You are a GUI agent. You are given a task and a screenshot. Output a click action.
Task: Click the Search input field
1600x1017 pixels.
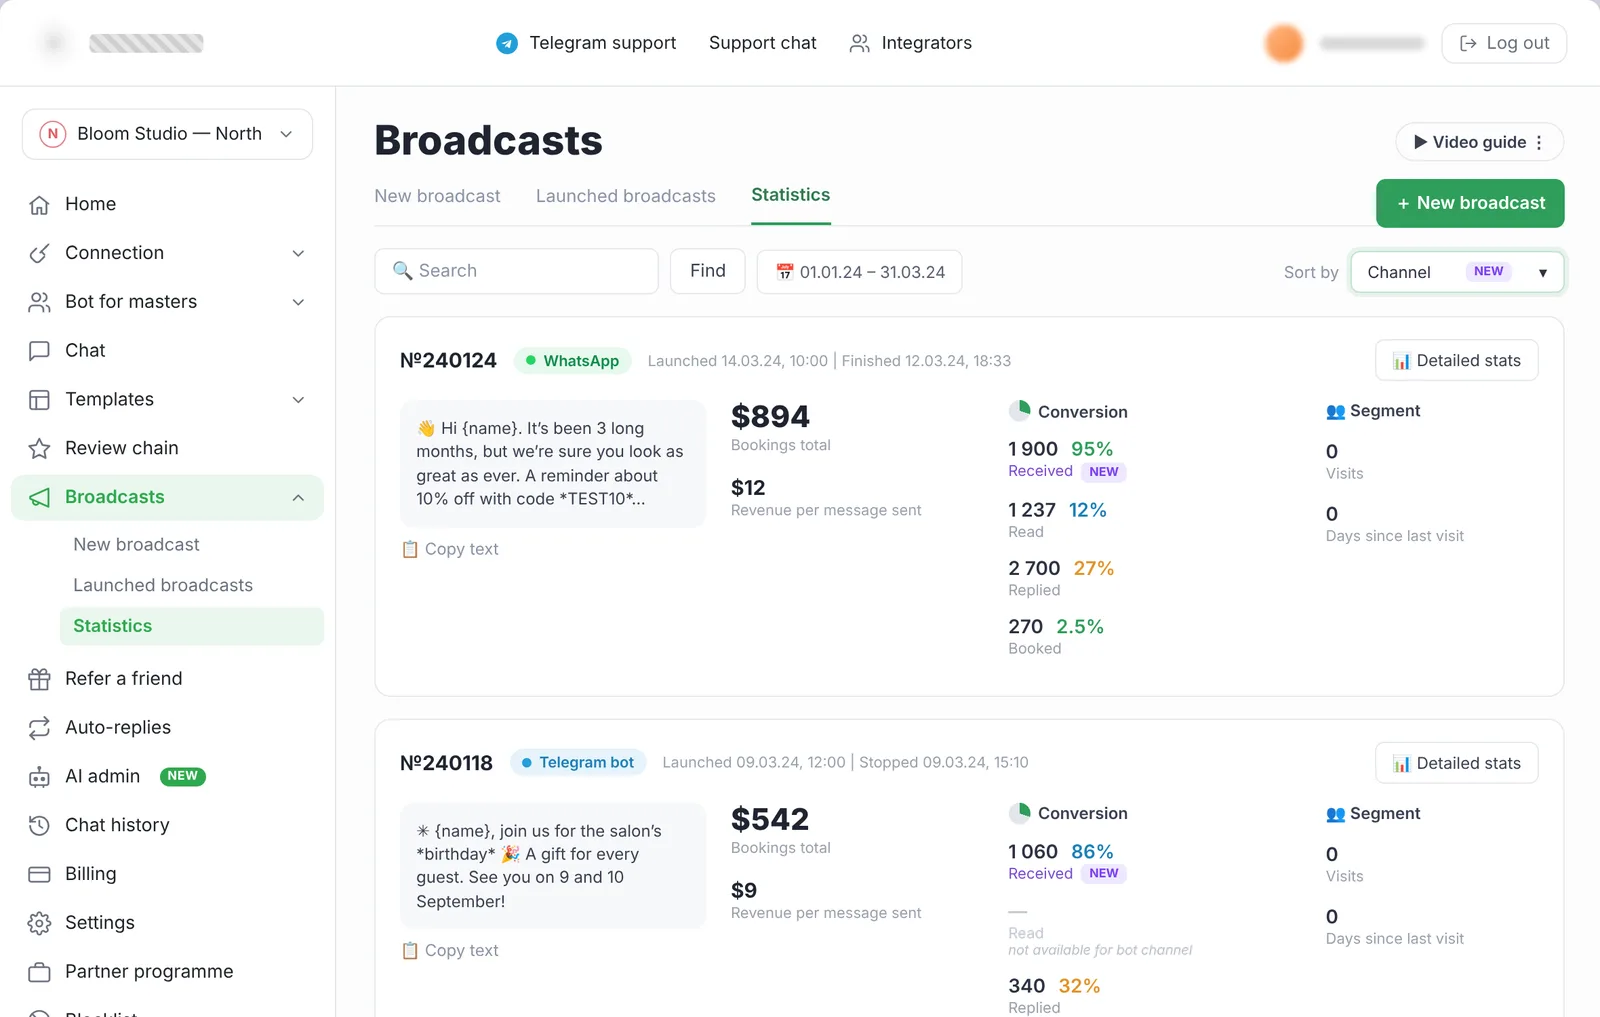(x=516, y=271)
